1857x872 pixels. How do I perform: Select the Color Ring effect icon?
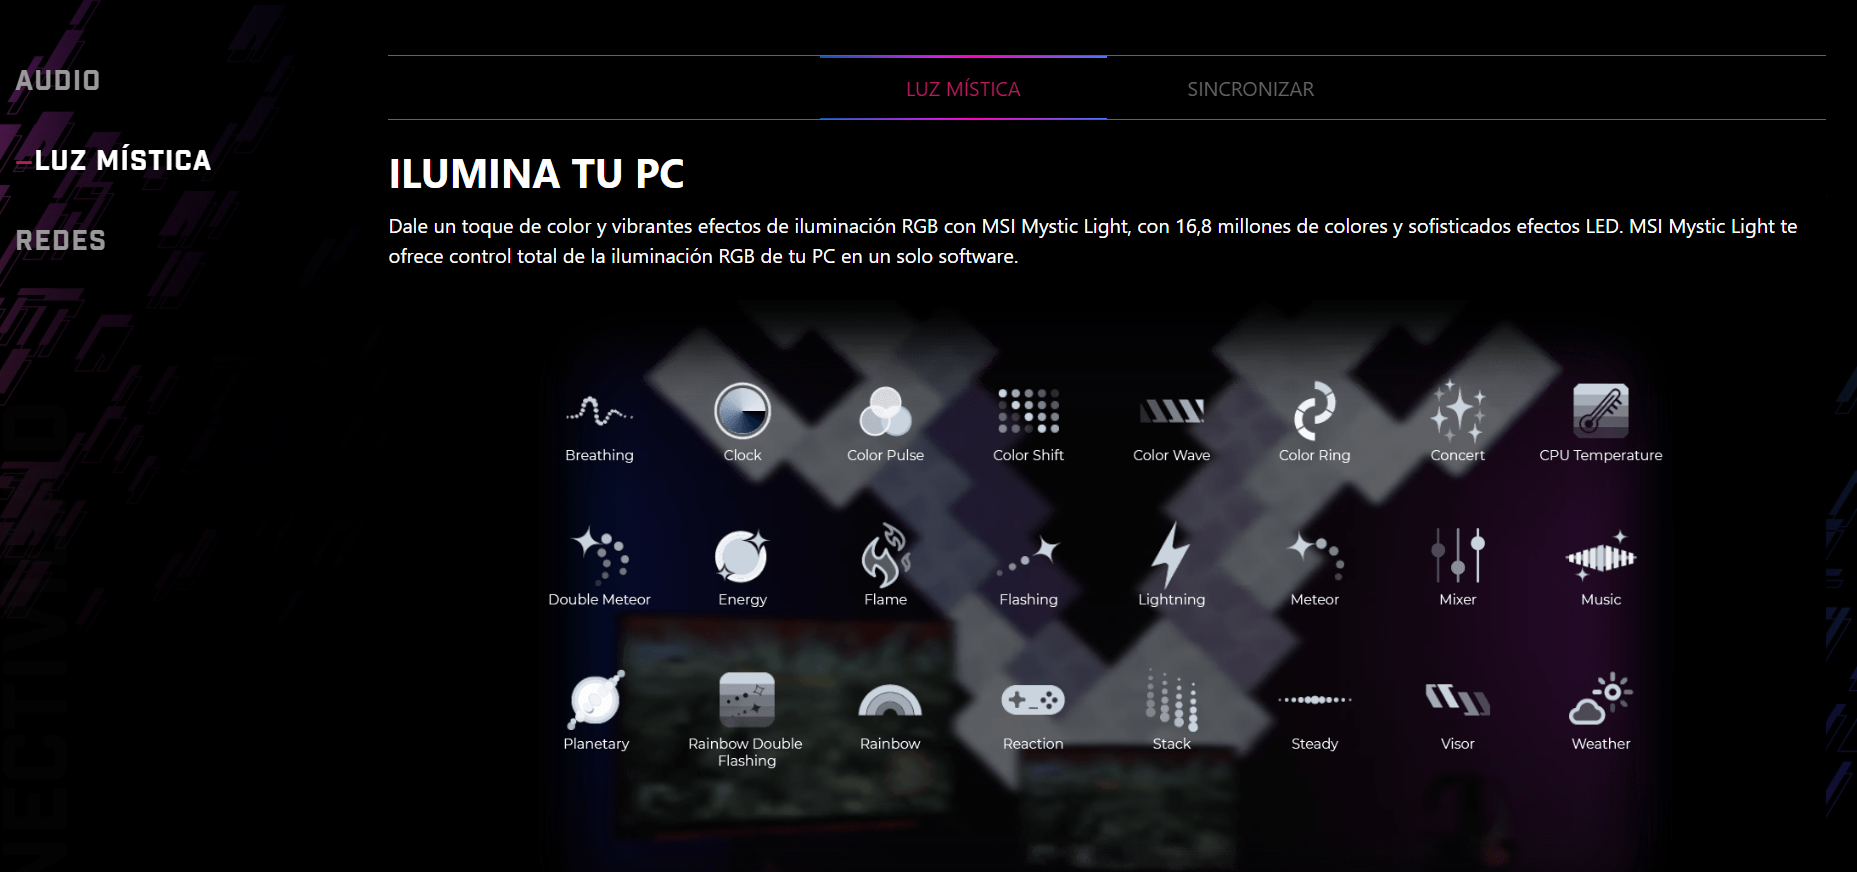1315,411
